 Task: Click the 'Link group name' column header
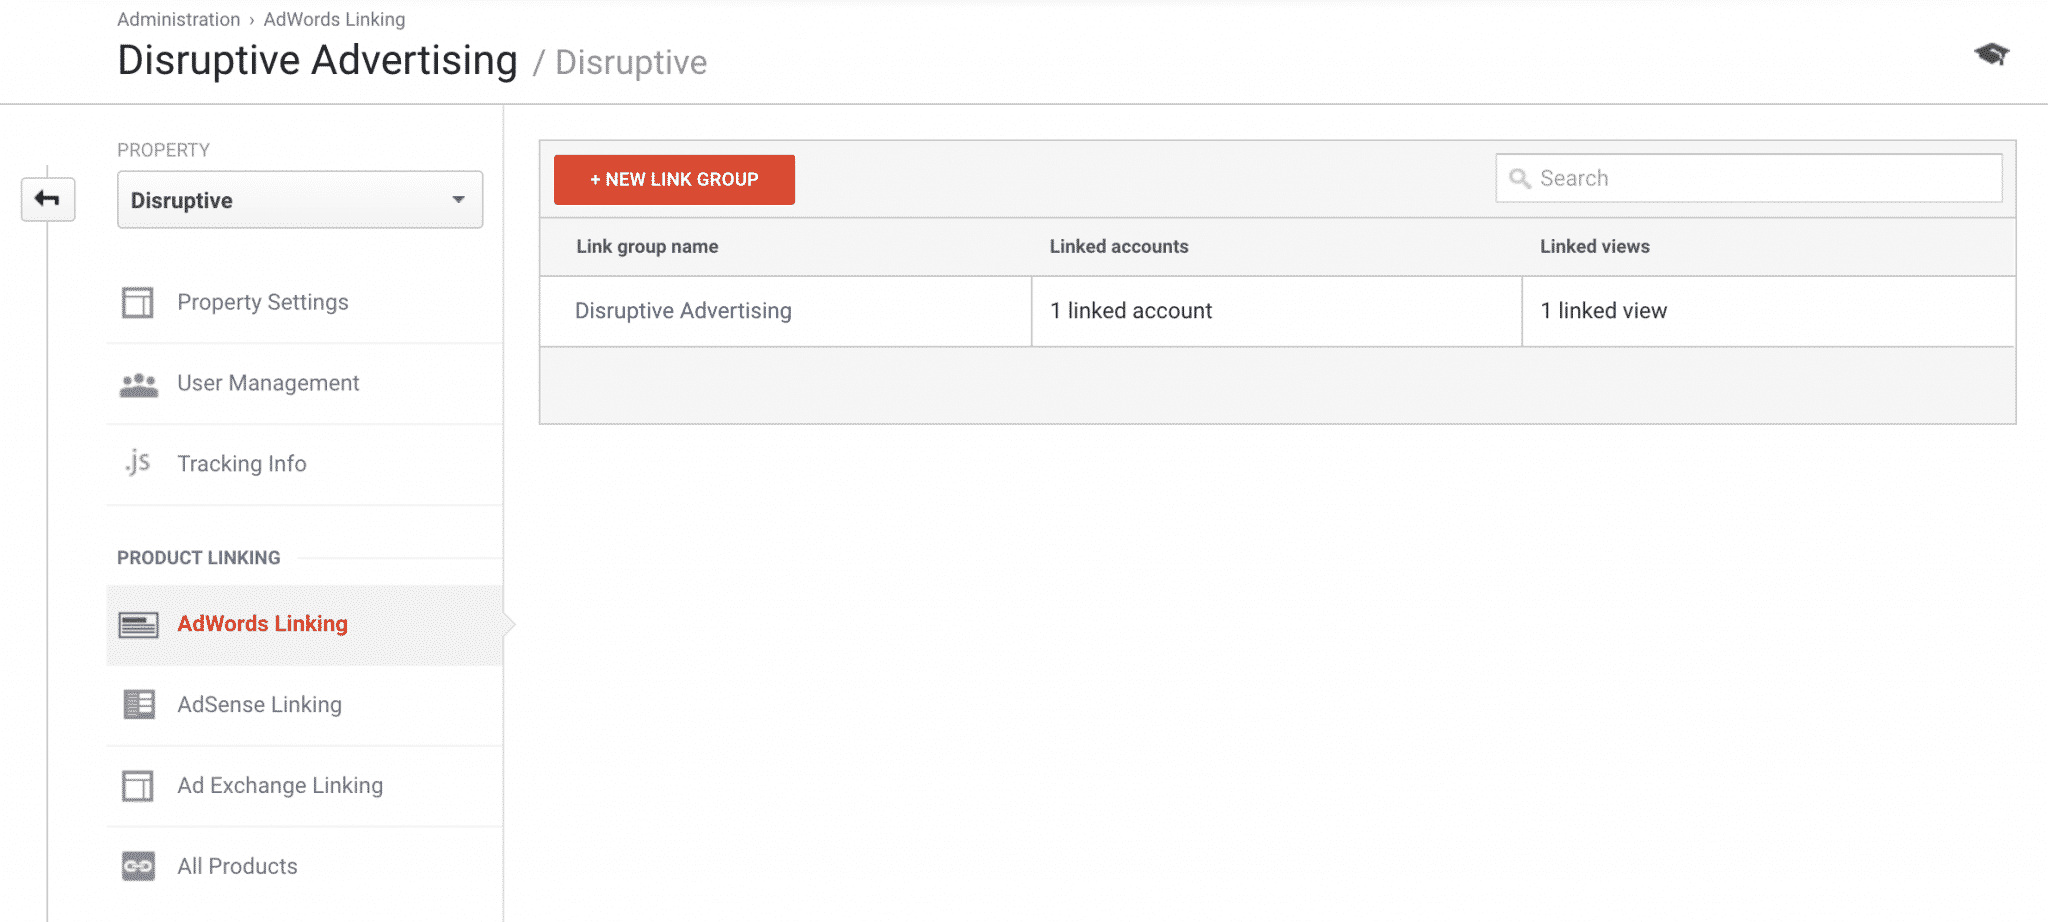click(647, 247)
